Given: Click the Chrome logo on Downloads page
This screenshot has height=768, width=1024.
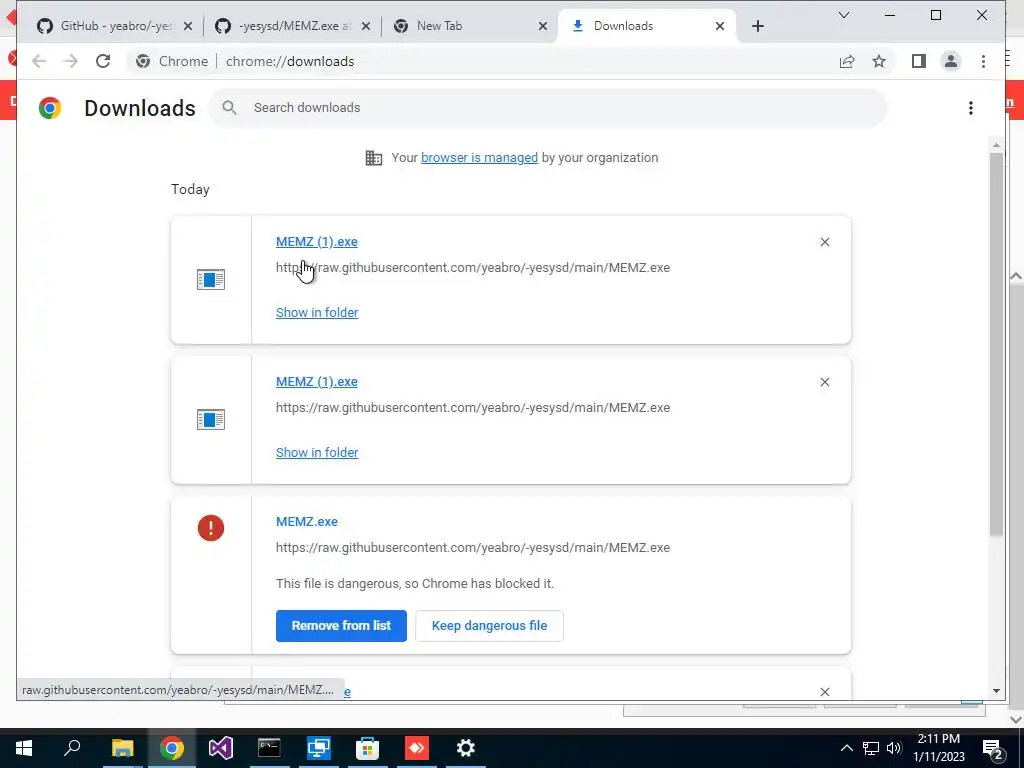Looking at the screenshot, I should point(50,108).
